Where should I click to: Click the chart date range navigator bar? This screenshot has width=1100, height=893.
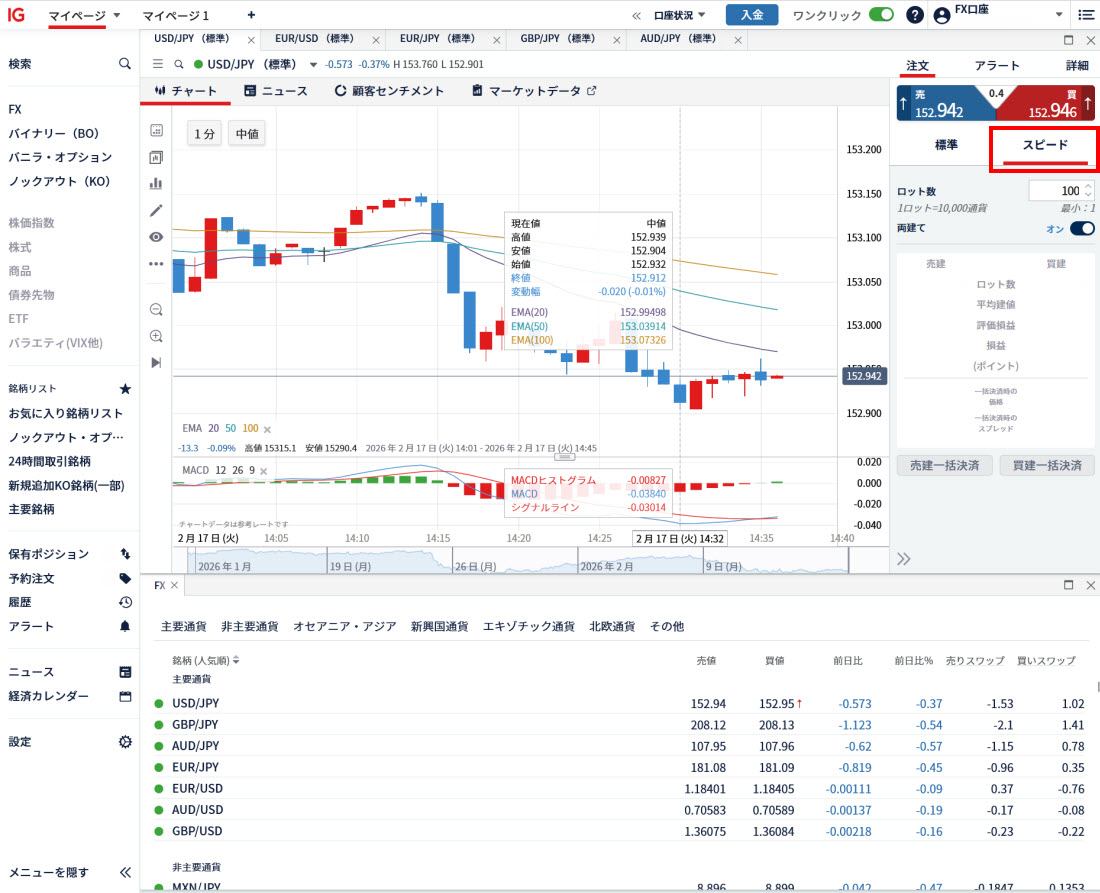tap(510, 564)
